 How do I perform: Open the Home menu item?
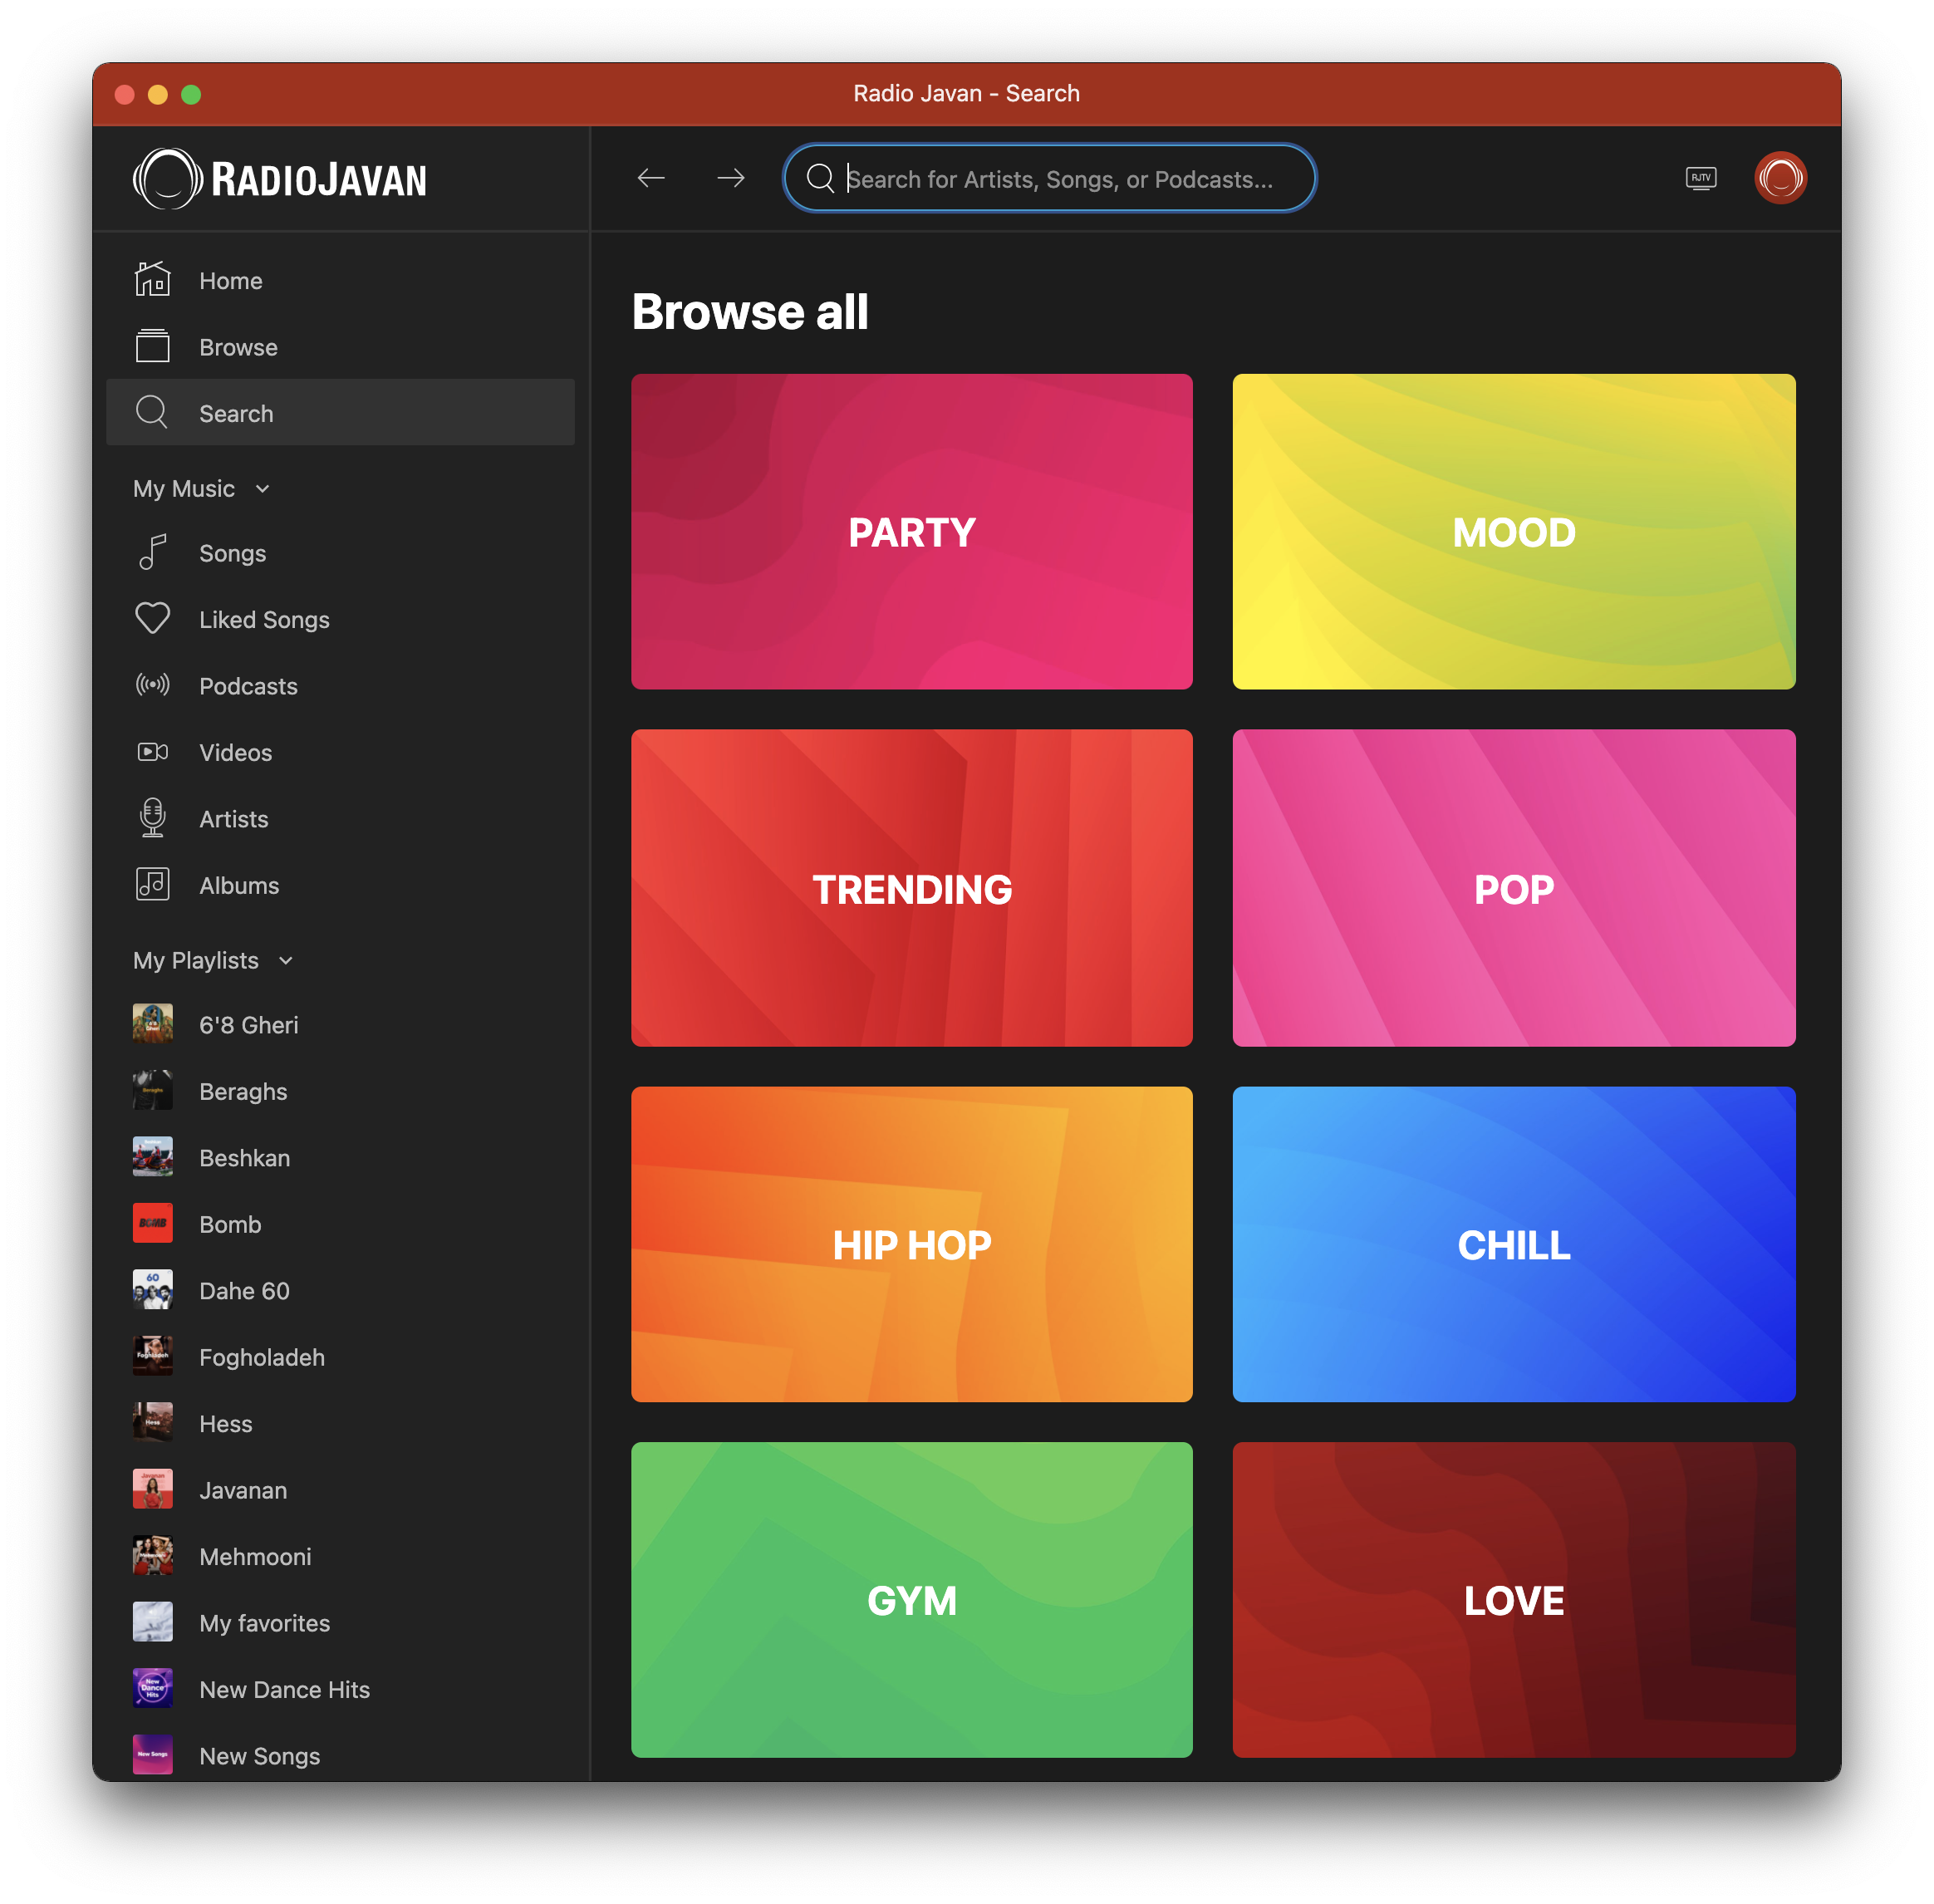pyautogui.click(x=340, y=280)
